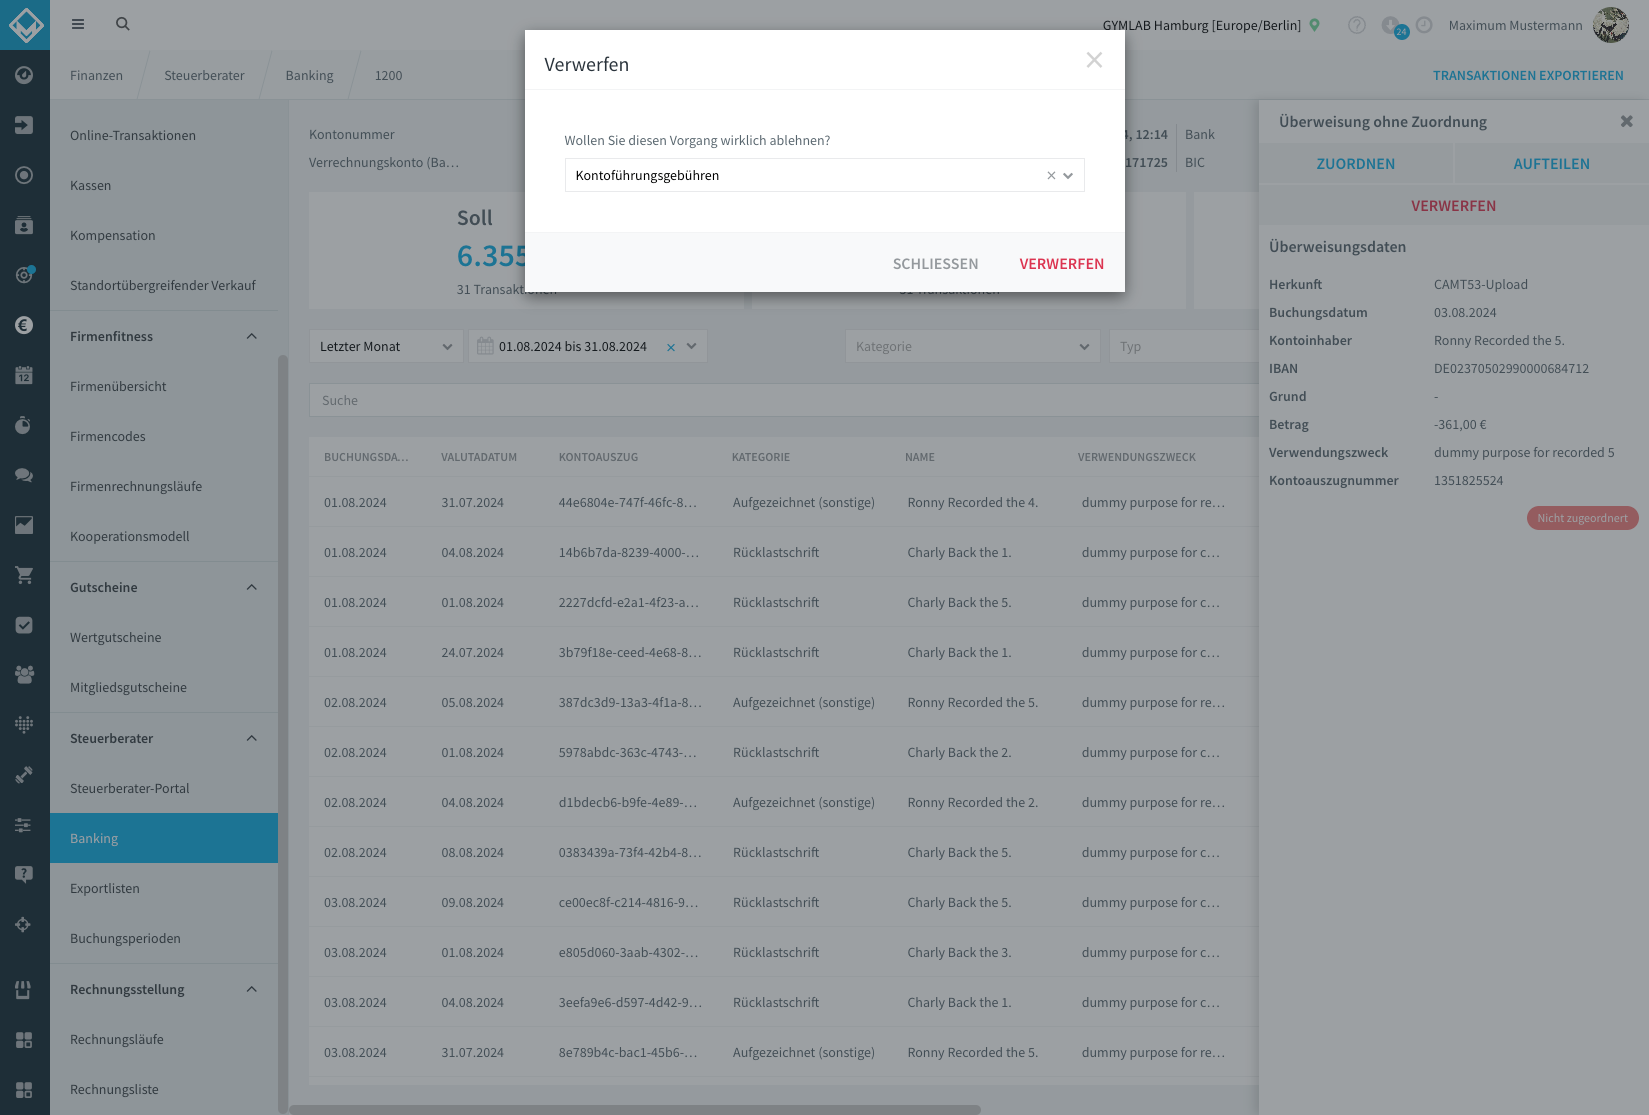Open the checkmark tasks sidebar icon
1649x1115 pixels.
(25, 625)
